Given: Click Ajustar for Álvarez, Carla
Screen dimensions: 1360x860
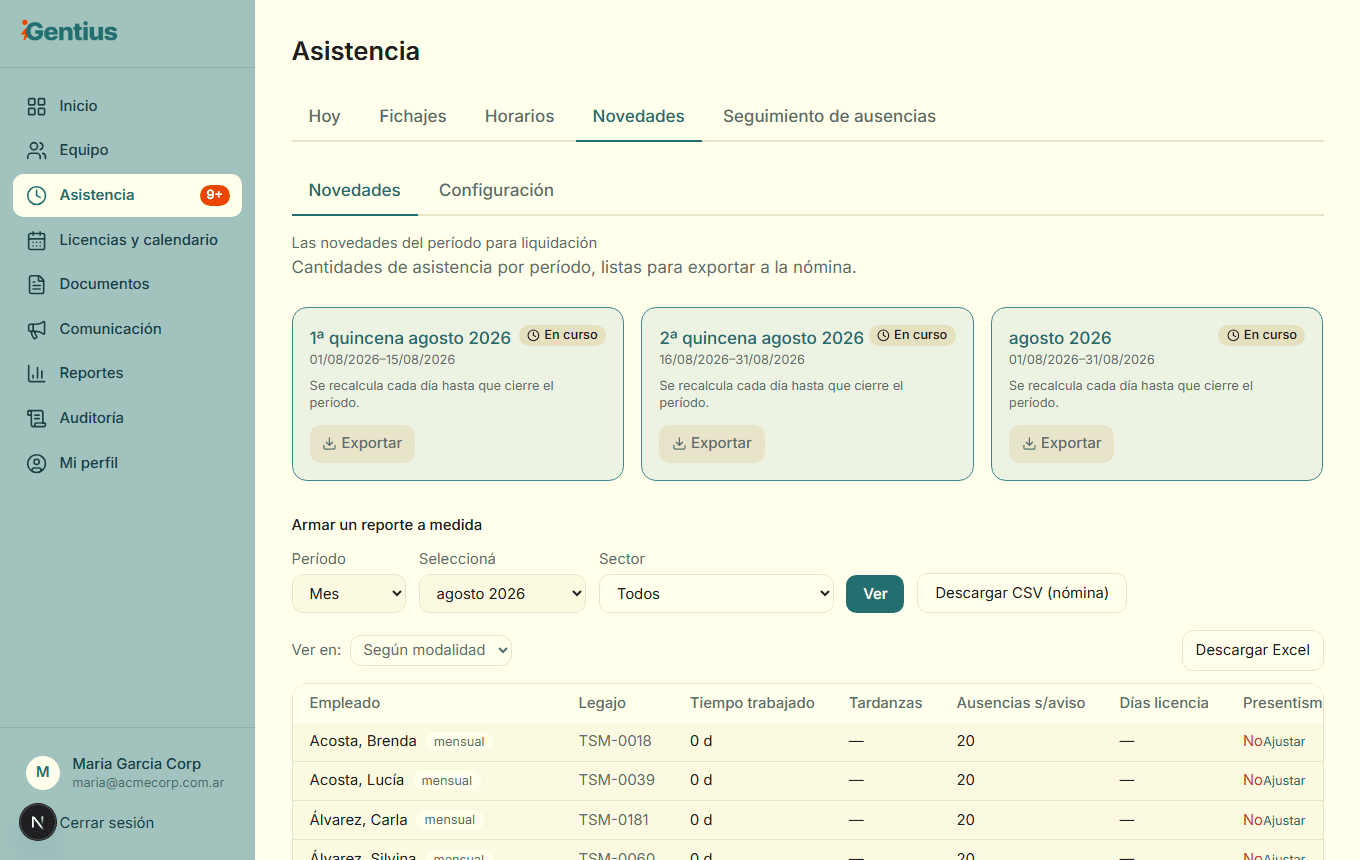Looking at the screenshot, I should click(x=1284, y=820).
